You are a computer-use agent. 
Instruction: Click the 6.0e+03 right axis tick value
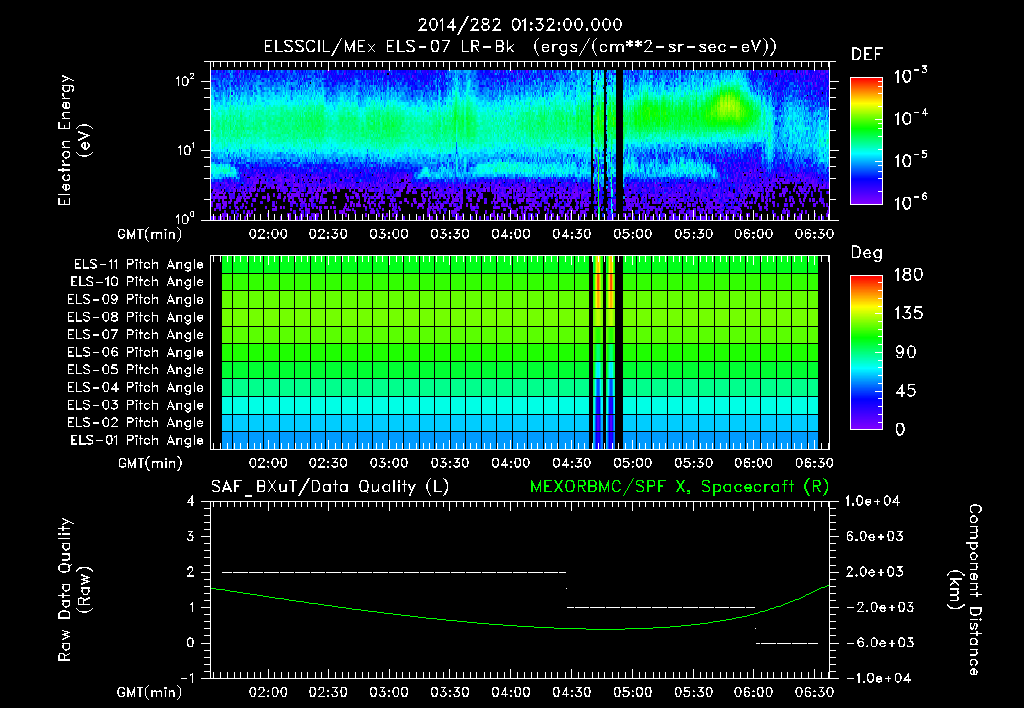point(874,536)
